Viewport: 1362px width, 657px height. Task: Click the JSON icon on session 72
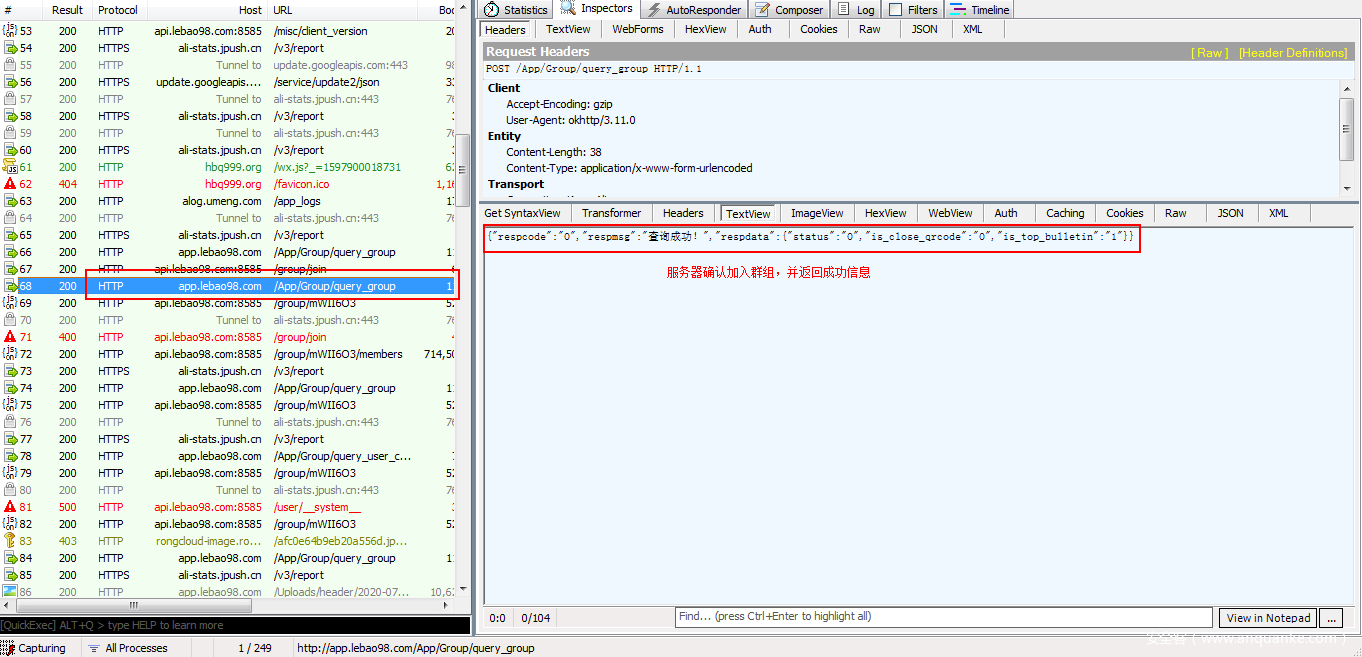(10, 354)
